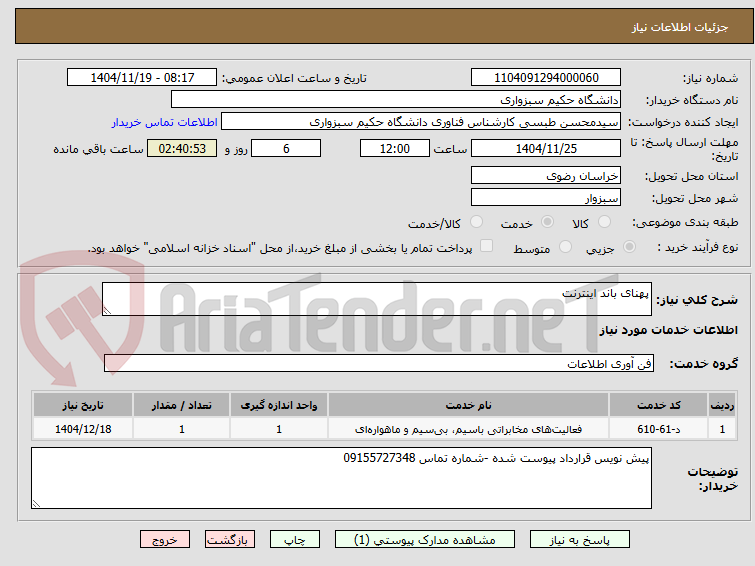
Task: Click the resize handle of the شرح کلی نیاز box
Action: 107,311
